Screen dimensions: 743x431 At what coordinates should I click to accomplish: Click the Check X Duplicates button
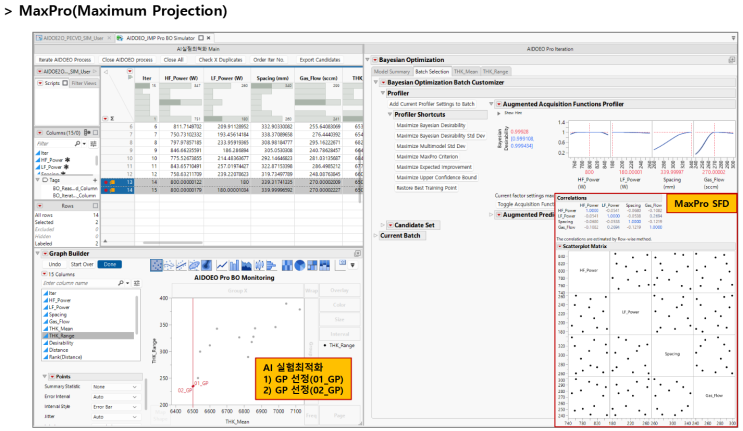[220, 60]
